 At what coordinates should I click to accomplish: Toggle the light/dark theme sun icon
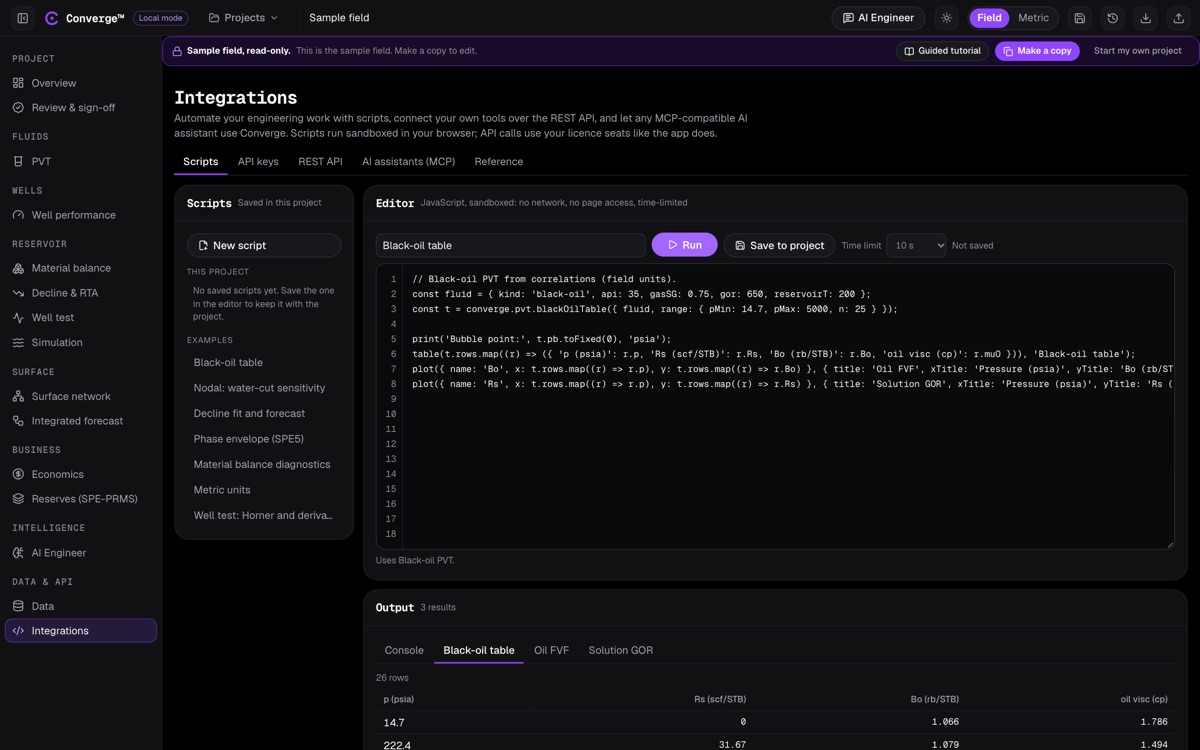[x=946, y=18]
